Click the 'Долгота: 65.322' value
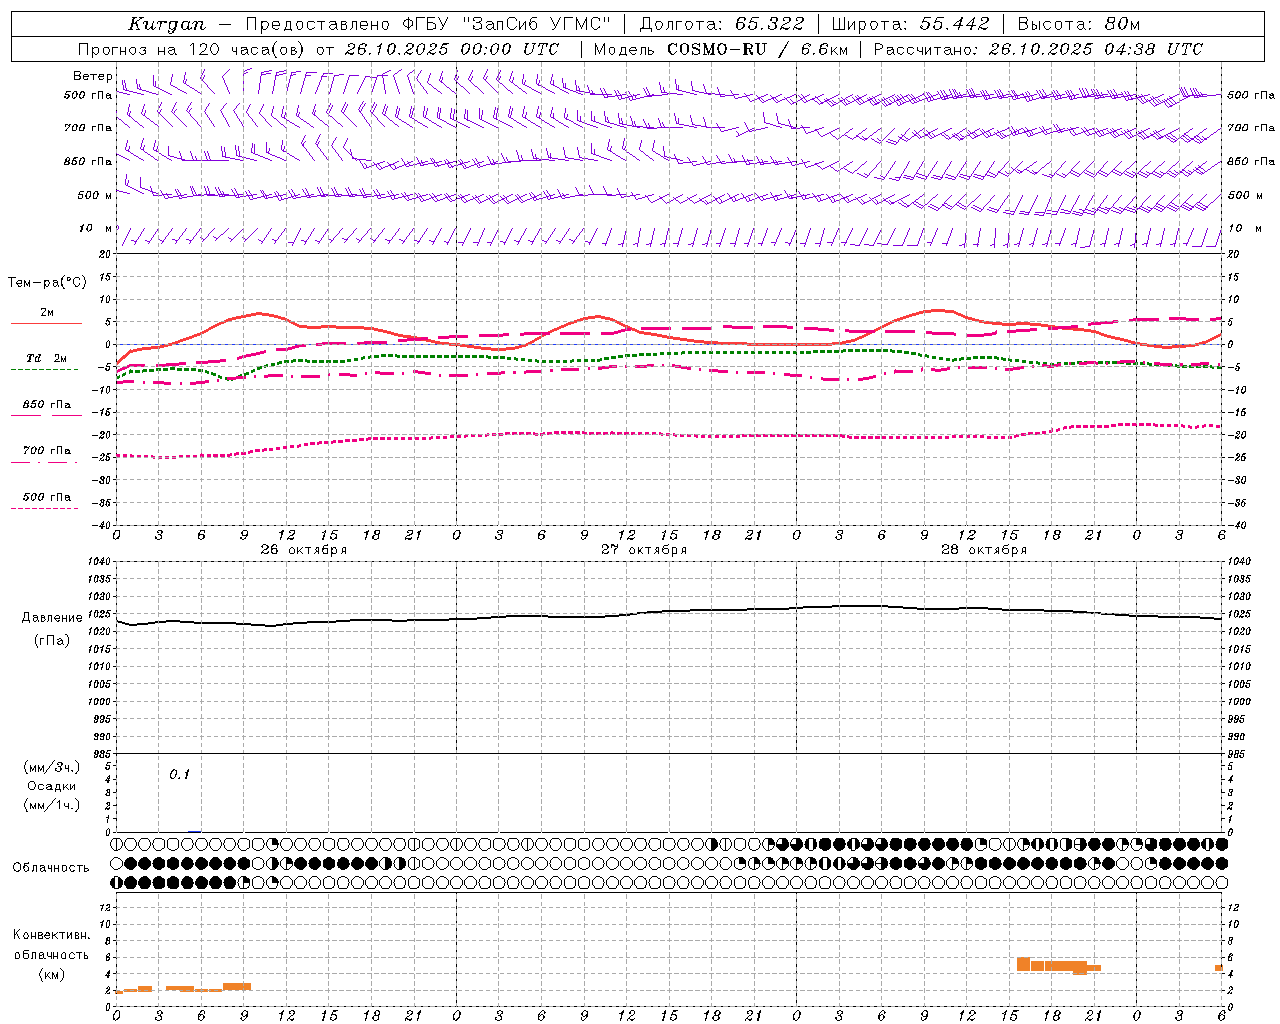Viewport: 1280px width, 1024px height. click(721, 24)
